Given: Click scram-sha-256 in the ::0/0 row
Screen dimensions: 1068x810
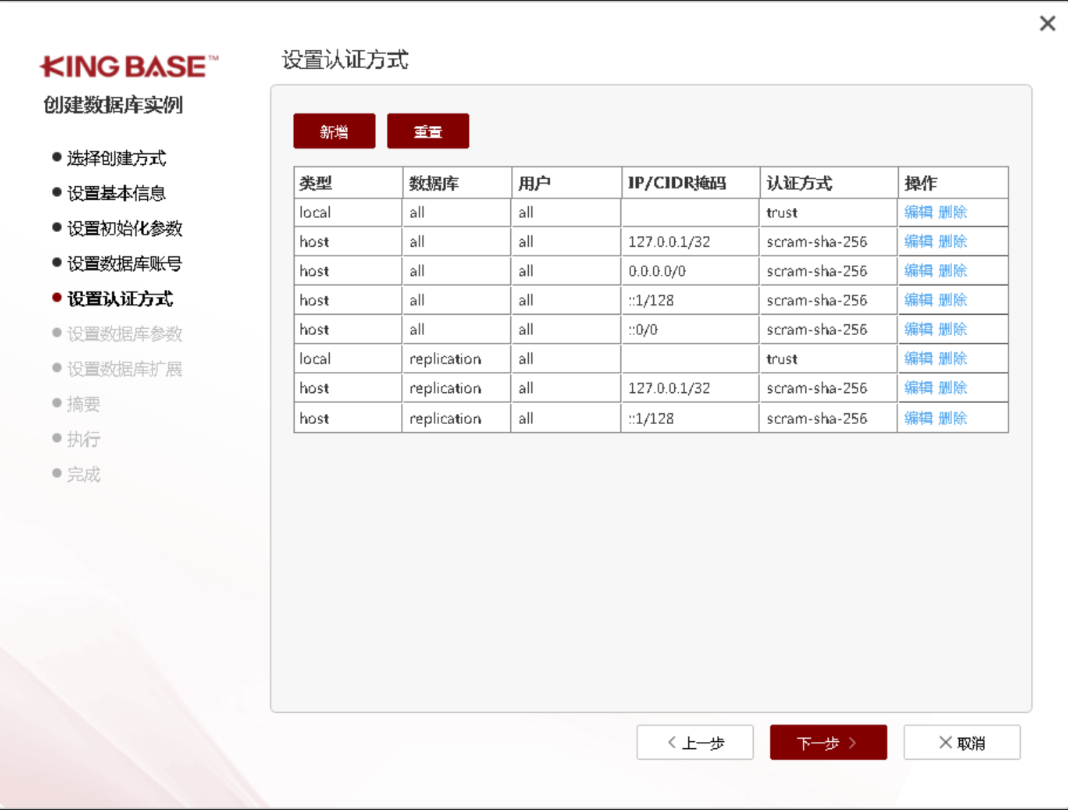Looking at the screenshot, I should tap(817, 330).
